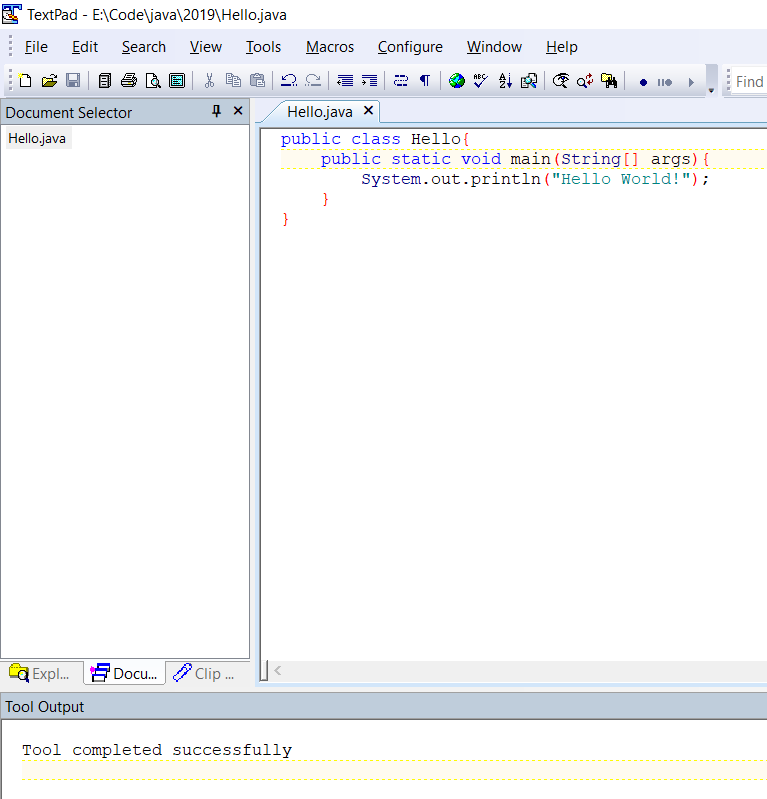The image size is (767, 799).
Task: Click the Manage Files icon
Action: click(x=104, y=81)
